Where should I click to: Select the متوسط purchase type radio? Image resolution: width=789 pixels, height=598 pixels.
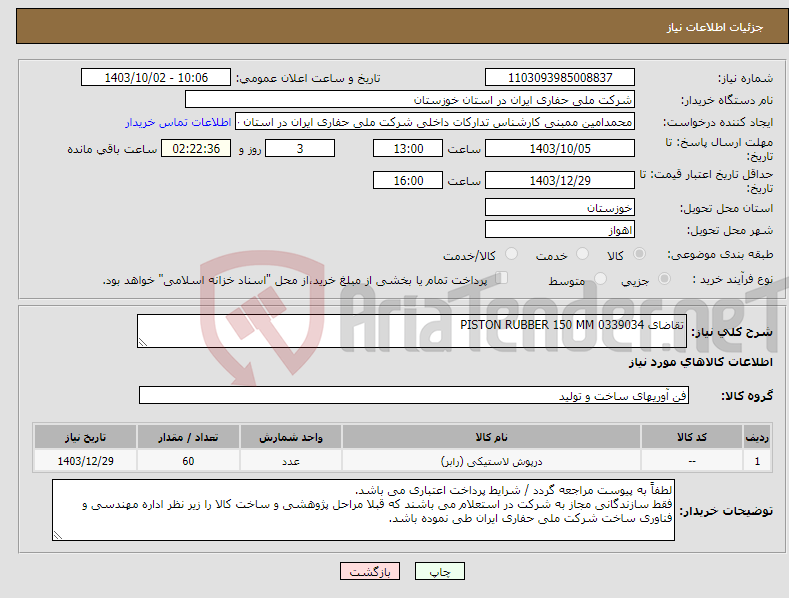600,278
